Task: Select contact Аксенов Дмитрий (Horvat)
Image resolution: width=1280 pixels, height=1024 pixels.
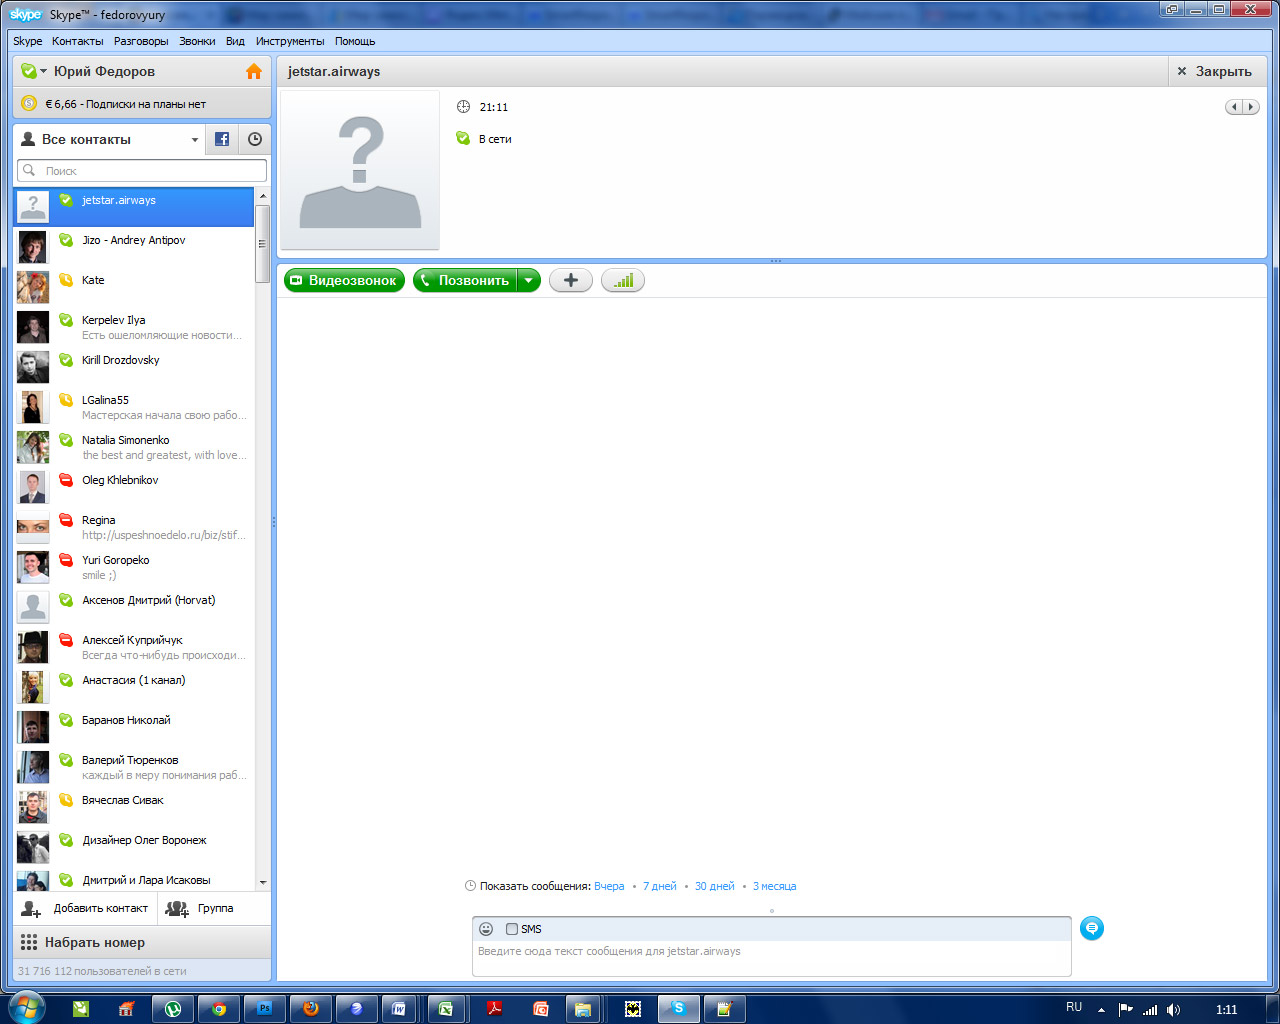Action: pyautogui.click(x=135, y=607)
